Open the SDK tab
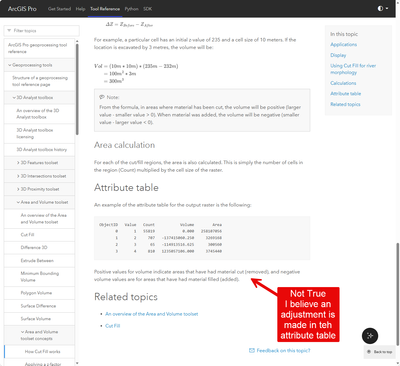 (x=148, y=9)
